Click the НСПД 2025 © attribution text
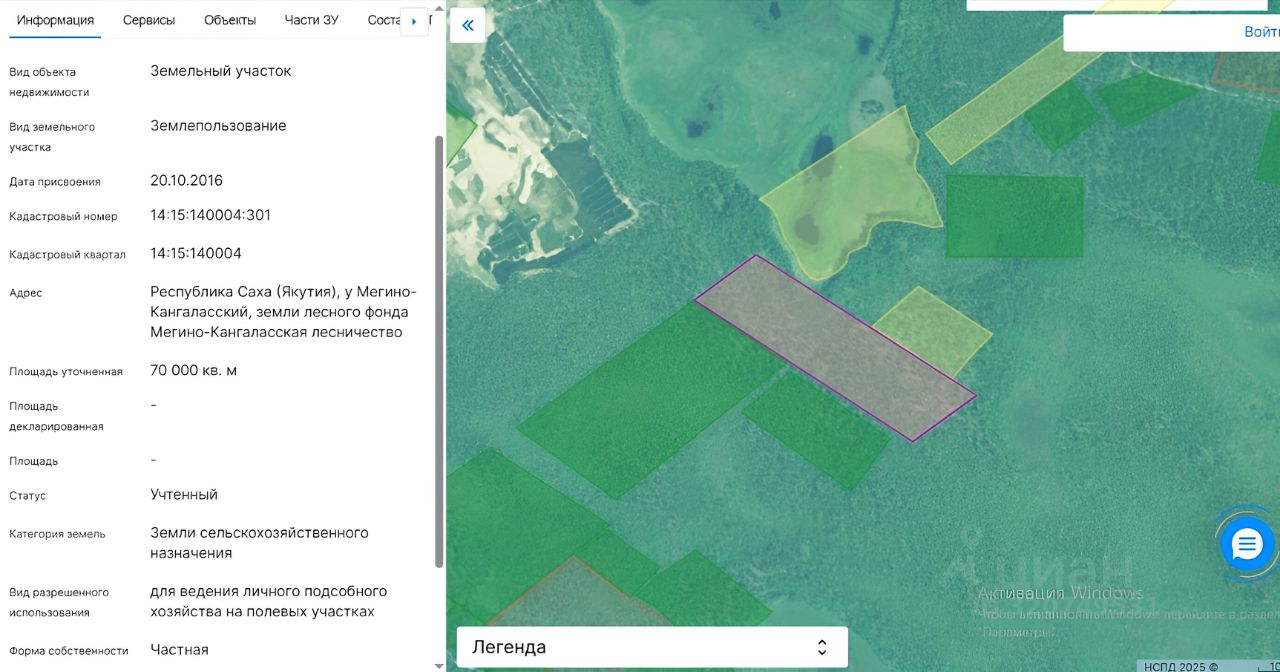The image size is (1280, 672). 1181,666
